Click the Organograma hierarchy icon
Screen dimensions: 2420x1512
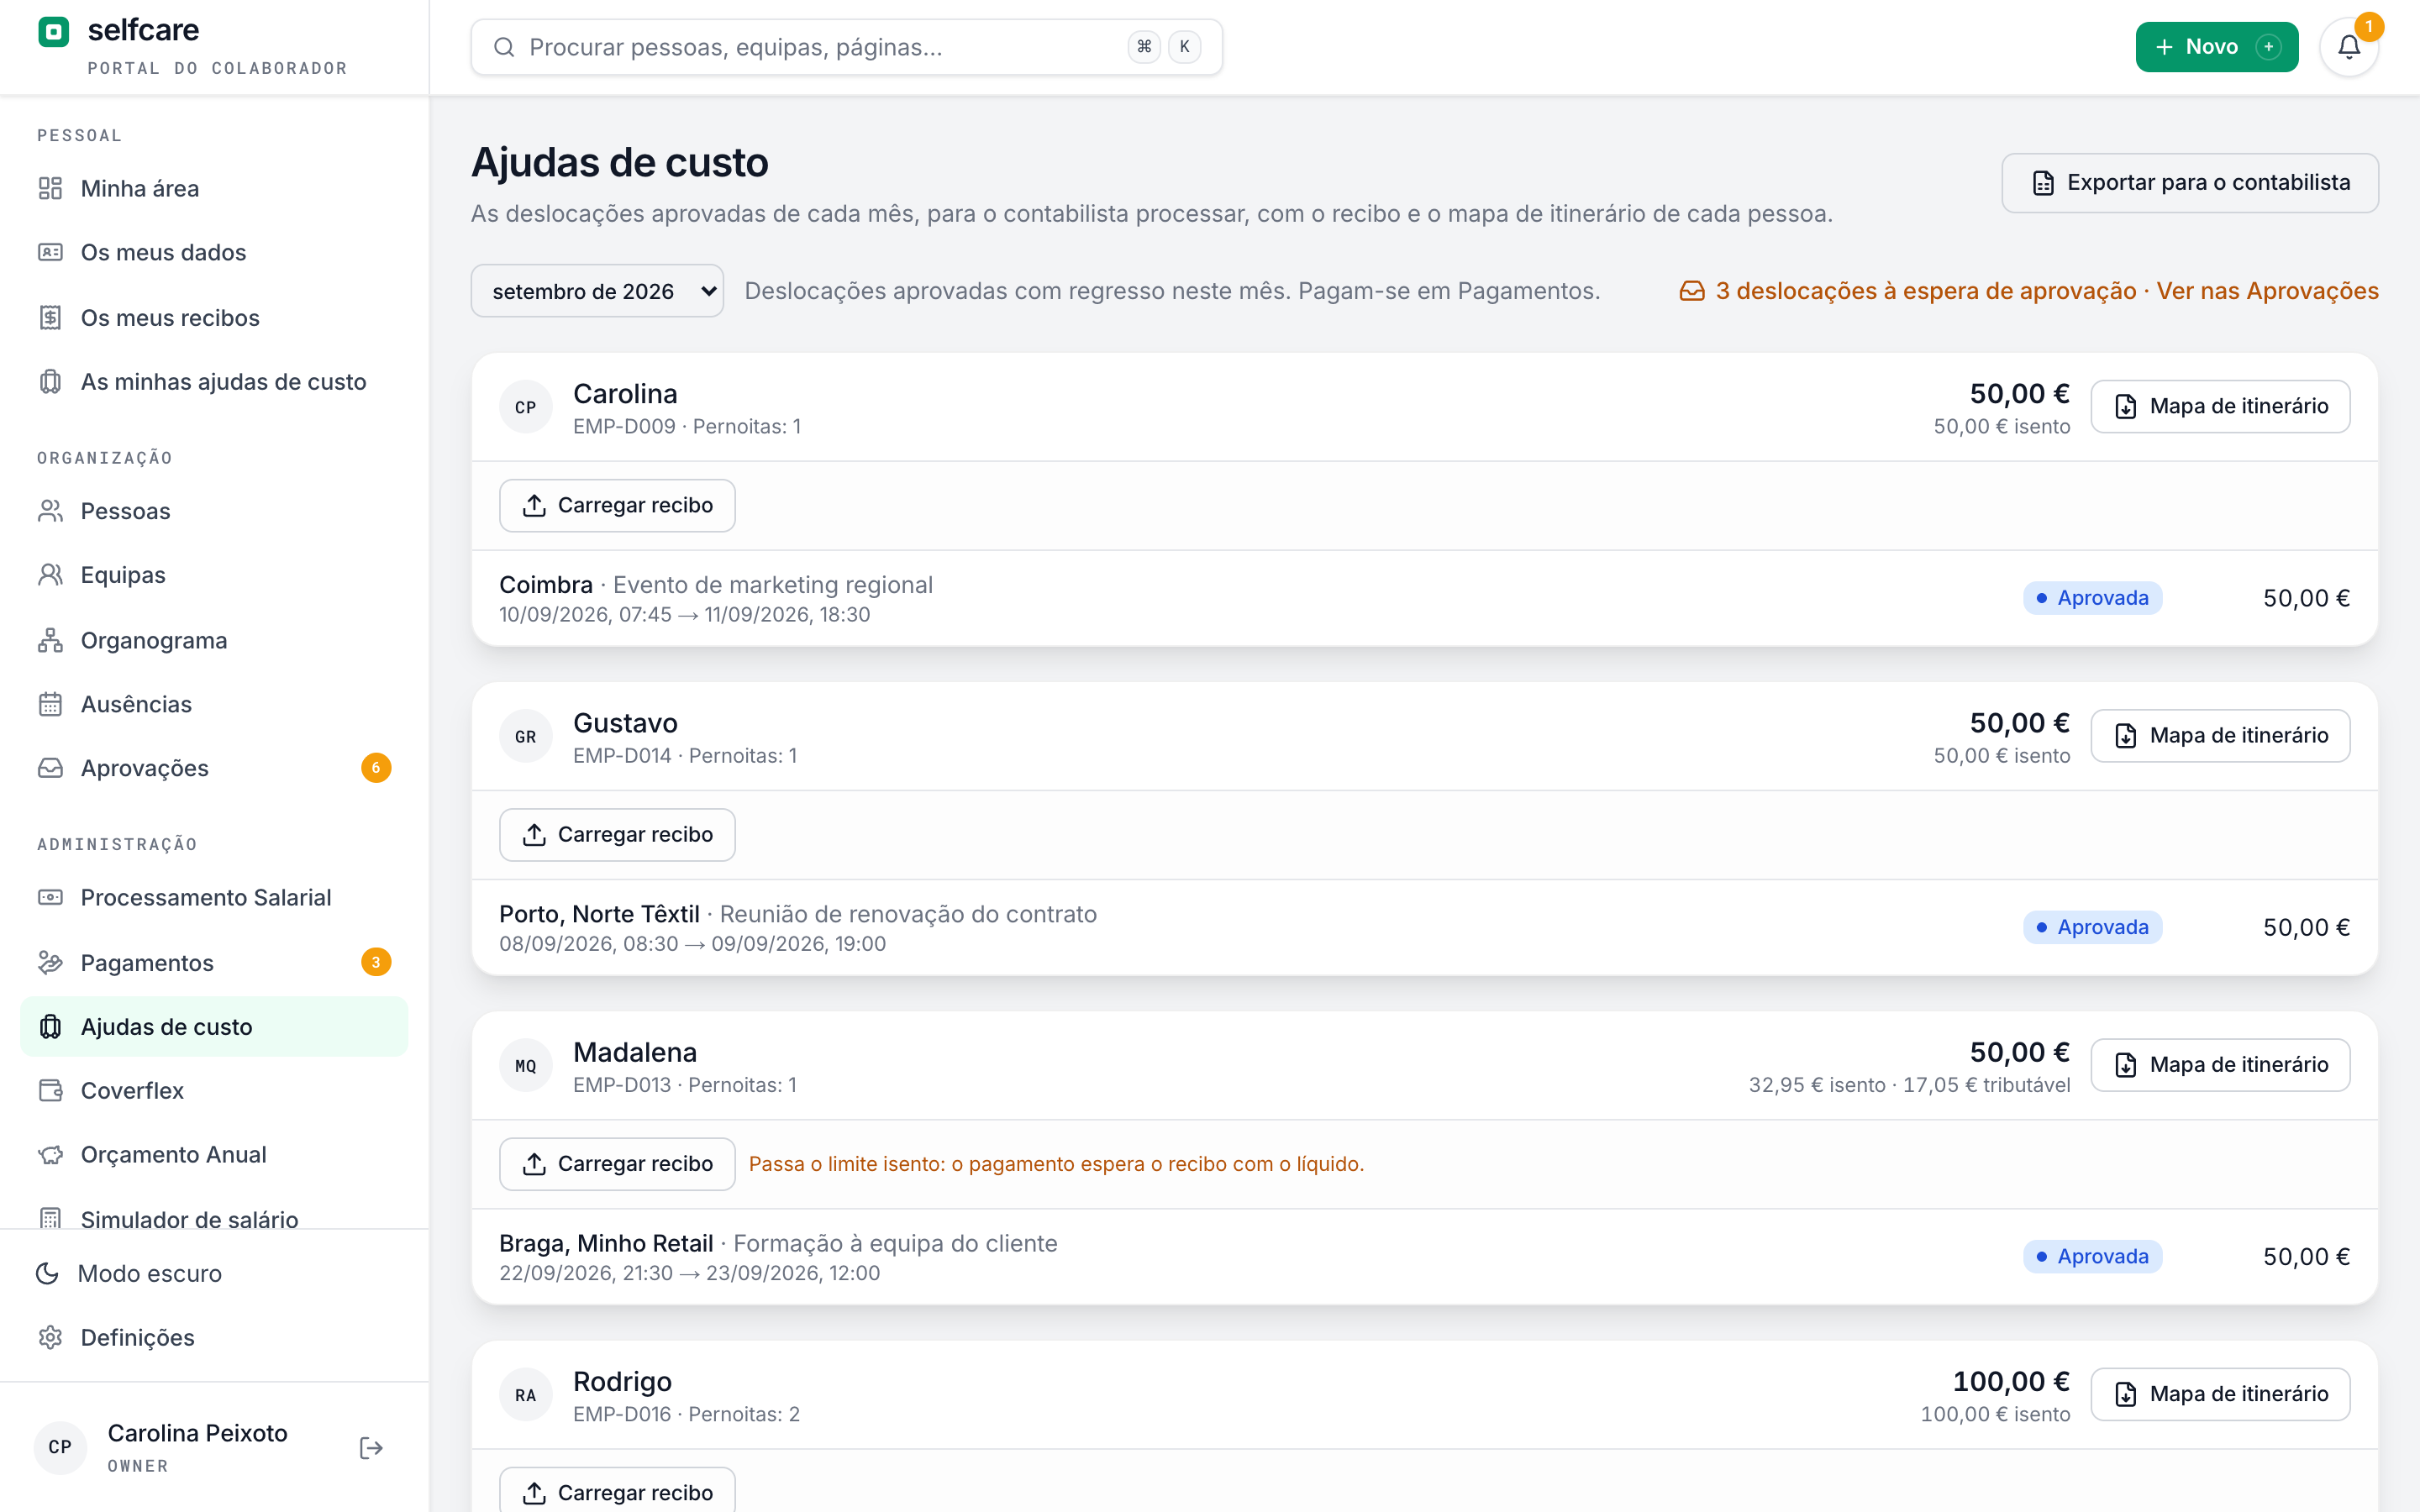coord(50,640)
